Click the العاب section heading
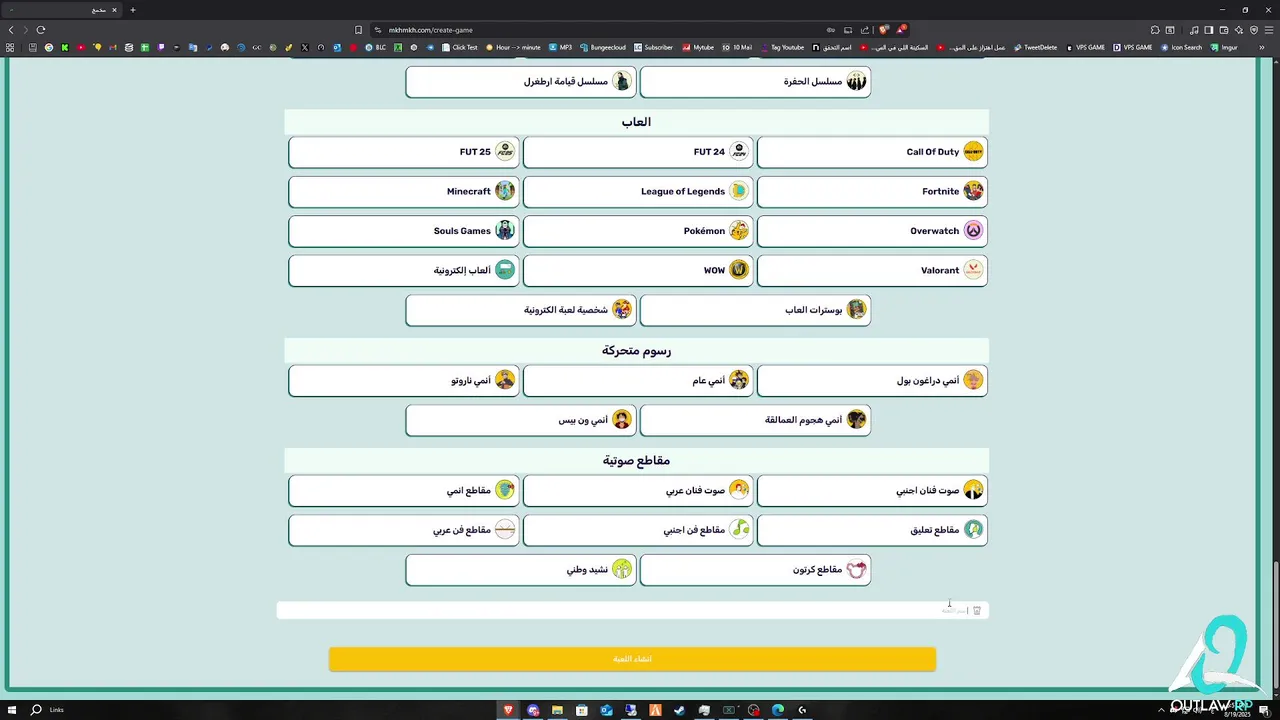This screenshot has width=1280, height=720. click(x=636, y=122)
